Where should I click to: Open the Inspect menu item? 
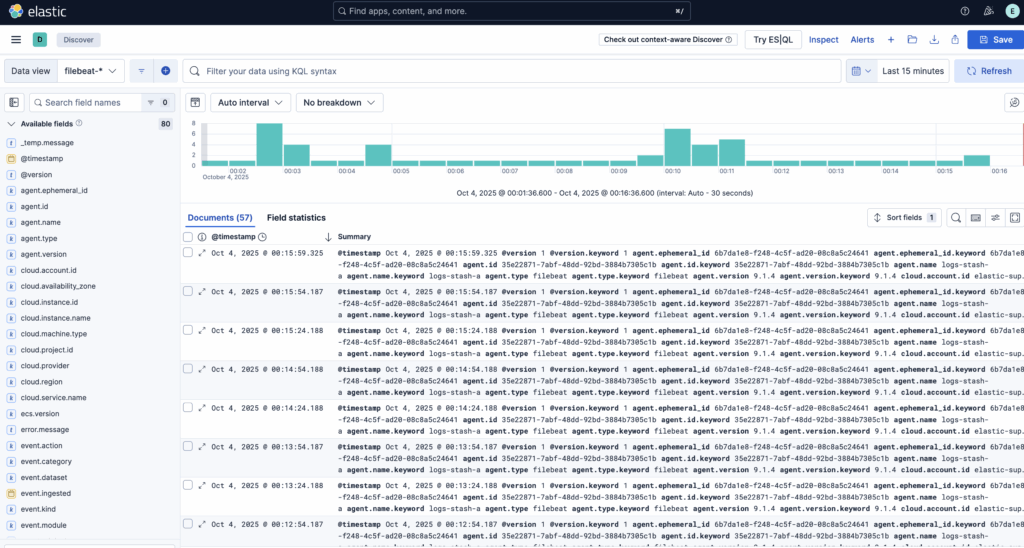click(823, 40)
